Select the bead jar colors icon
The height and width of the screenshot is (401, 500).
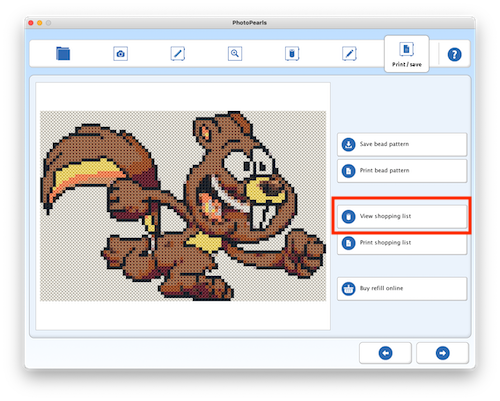click(292, 54)
